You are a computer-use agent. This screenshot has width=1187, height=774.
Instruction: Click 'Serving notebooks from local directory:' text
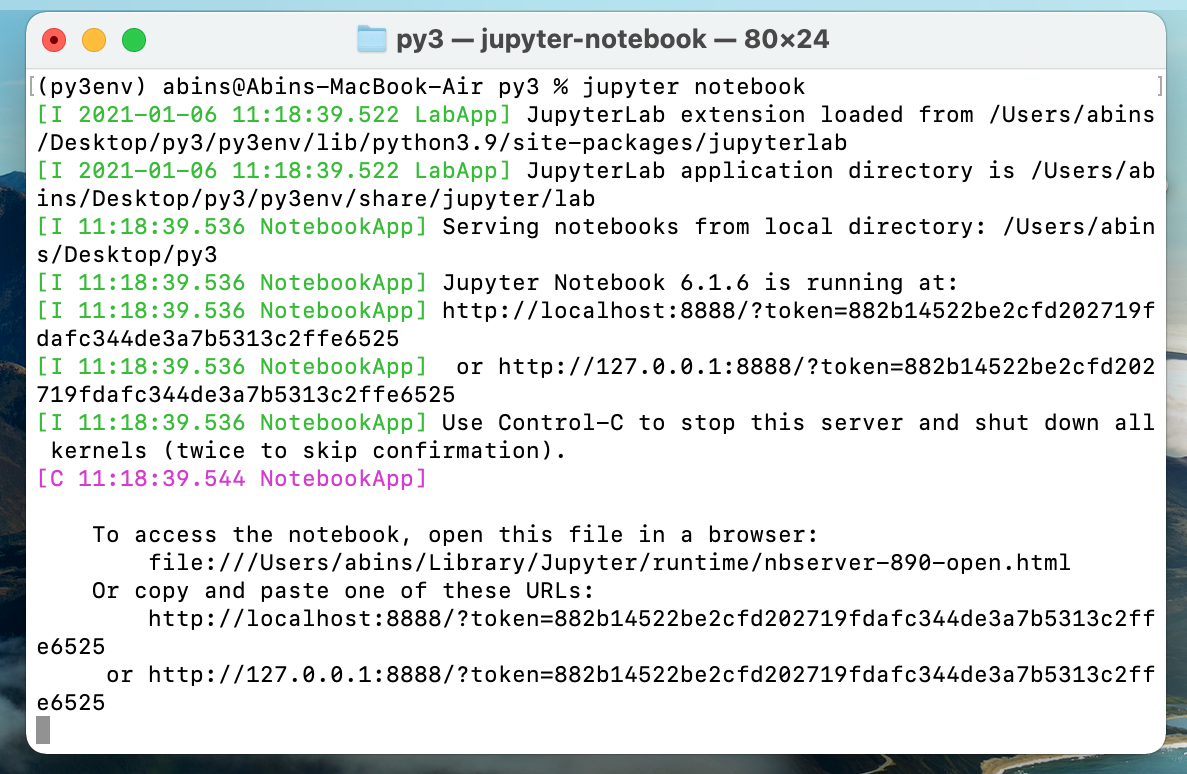coord(715,226)
